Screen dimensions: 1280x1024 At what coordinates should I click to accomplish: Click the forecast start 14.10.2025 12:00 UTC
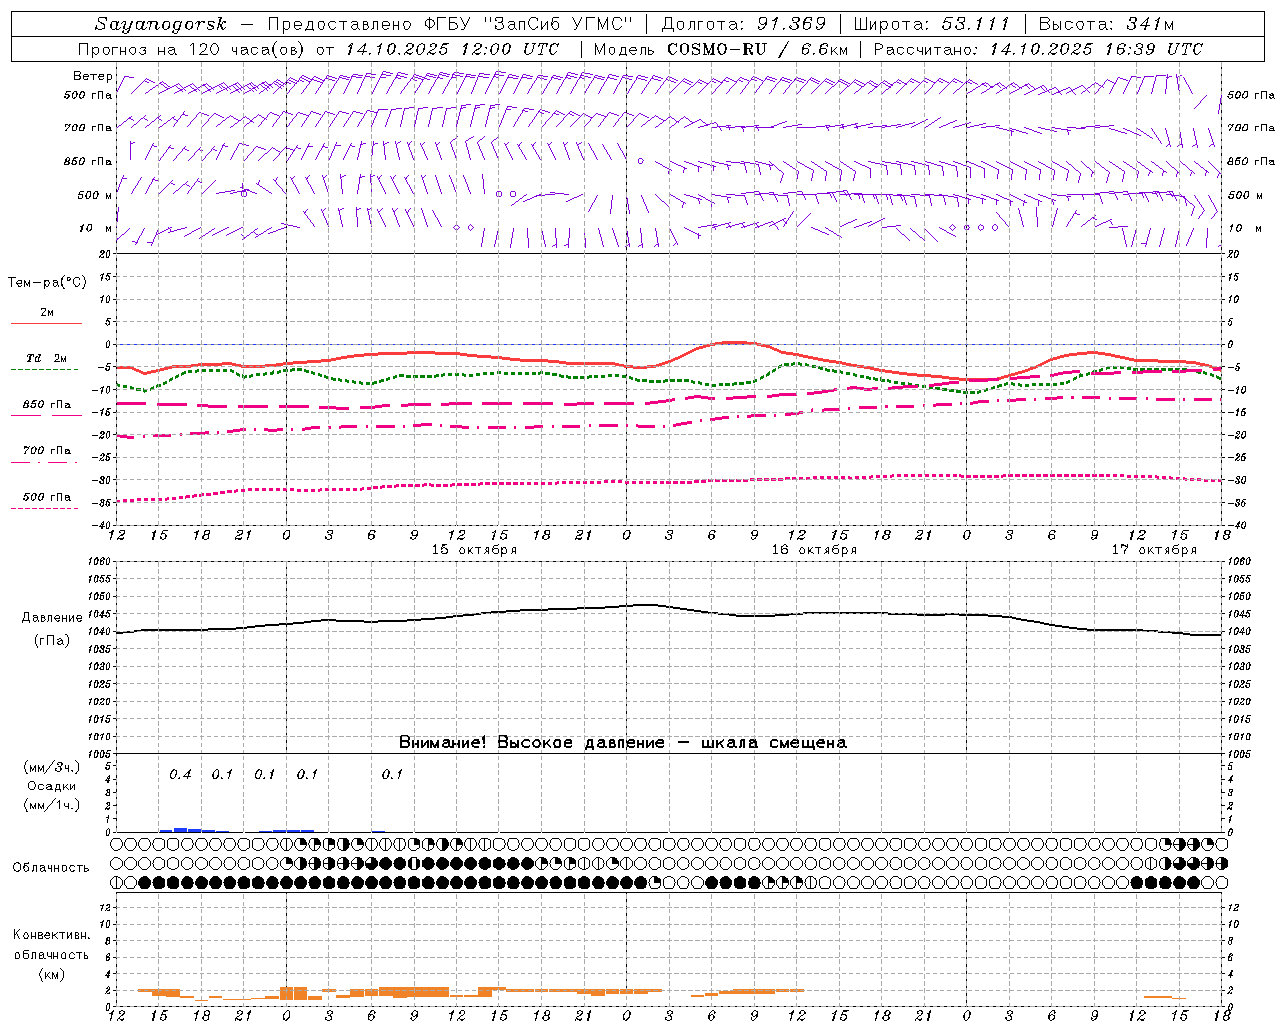coord(452,49)
